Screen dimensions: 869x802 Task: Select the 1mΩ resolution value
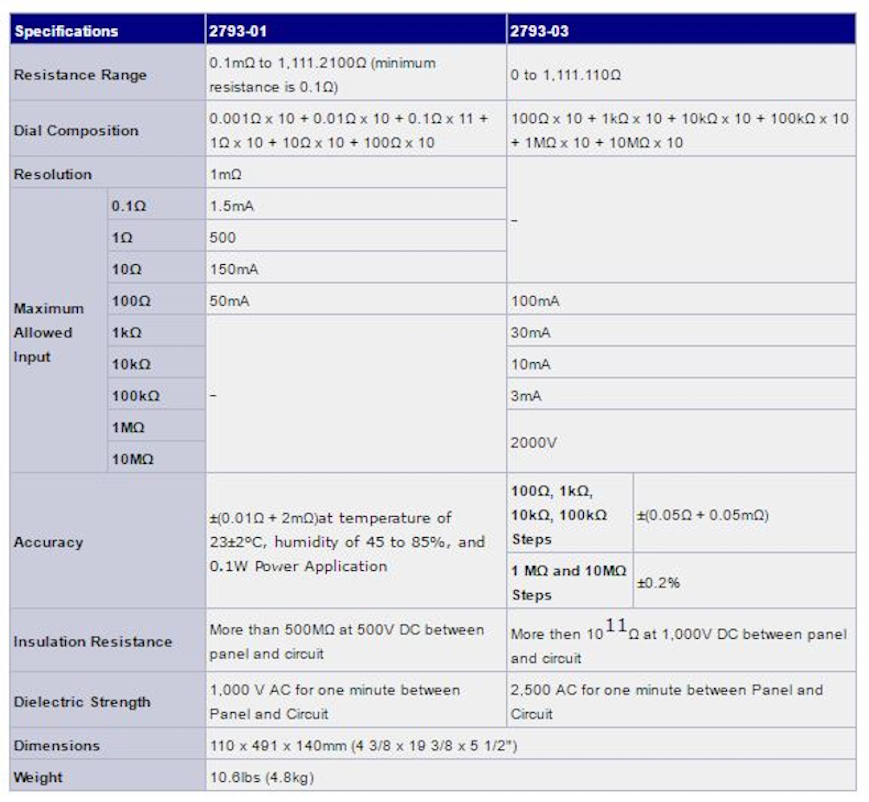226,174
